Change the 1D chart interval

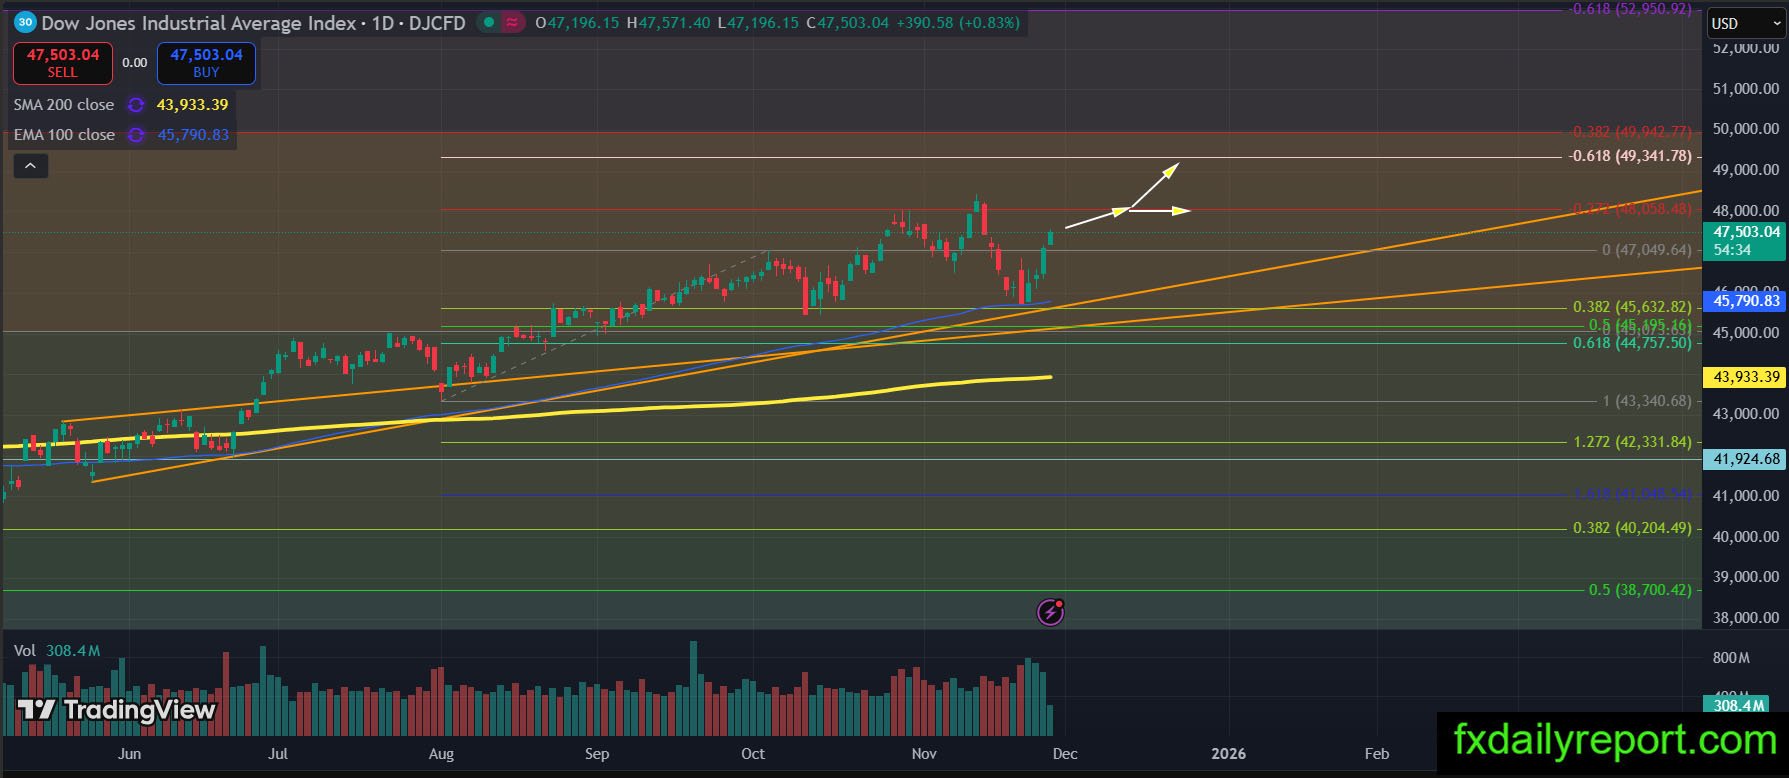(x=382, y=22)
